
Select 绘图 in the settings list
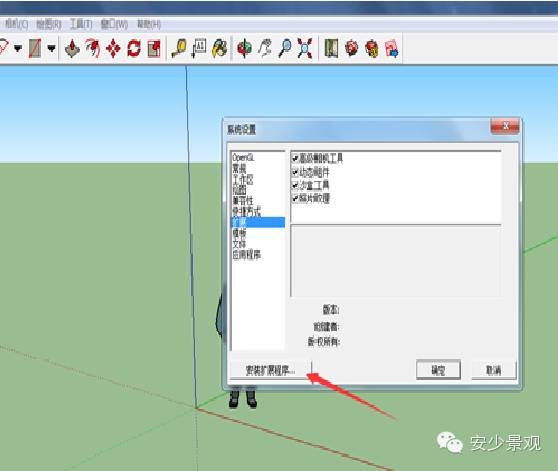[239, 190]
